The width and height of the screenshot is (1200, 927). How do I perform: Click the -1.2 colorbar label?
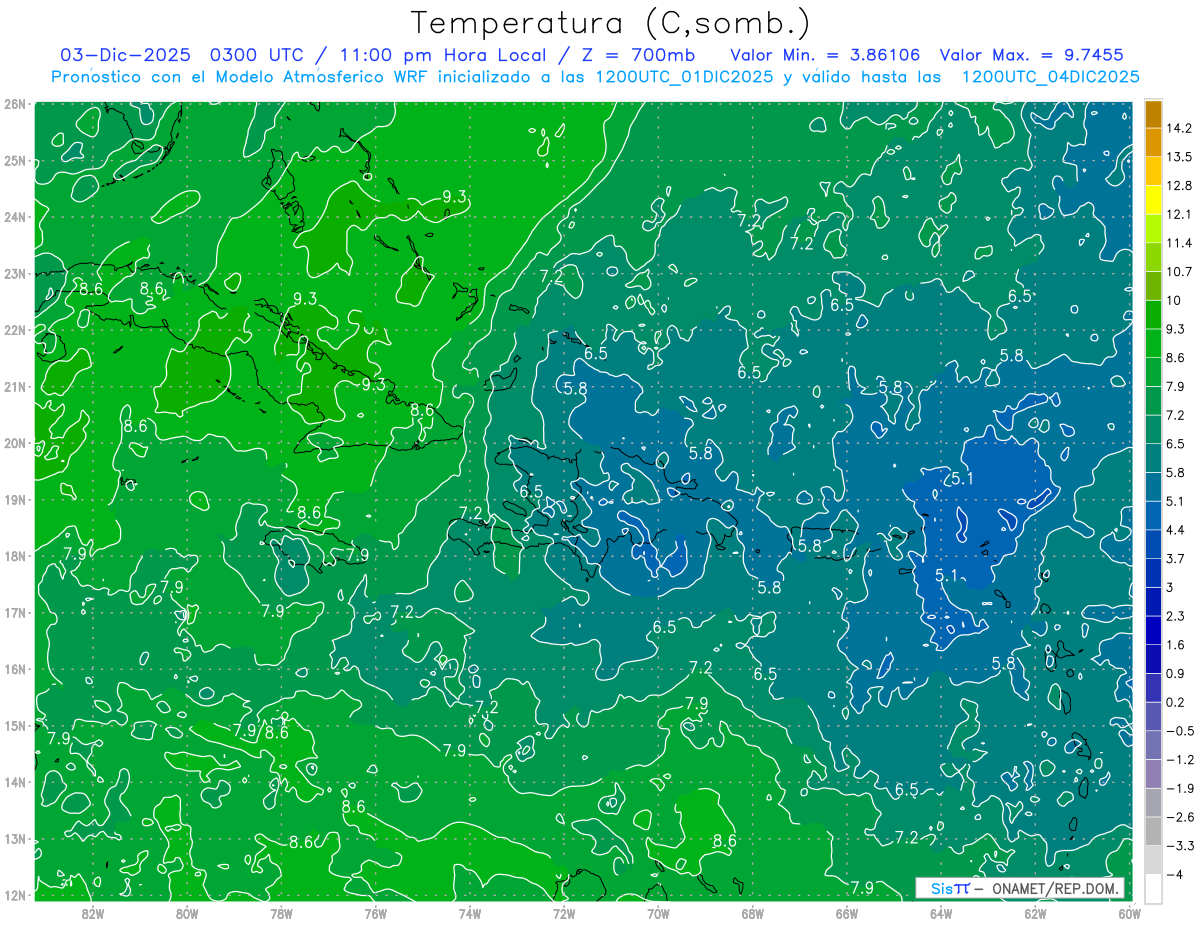tap(1179, 760)
